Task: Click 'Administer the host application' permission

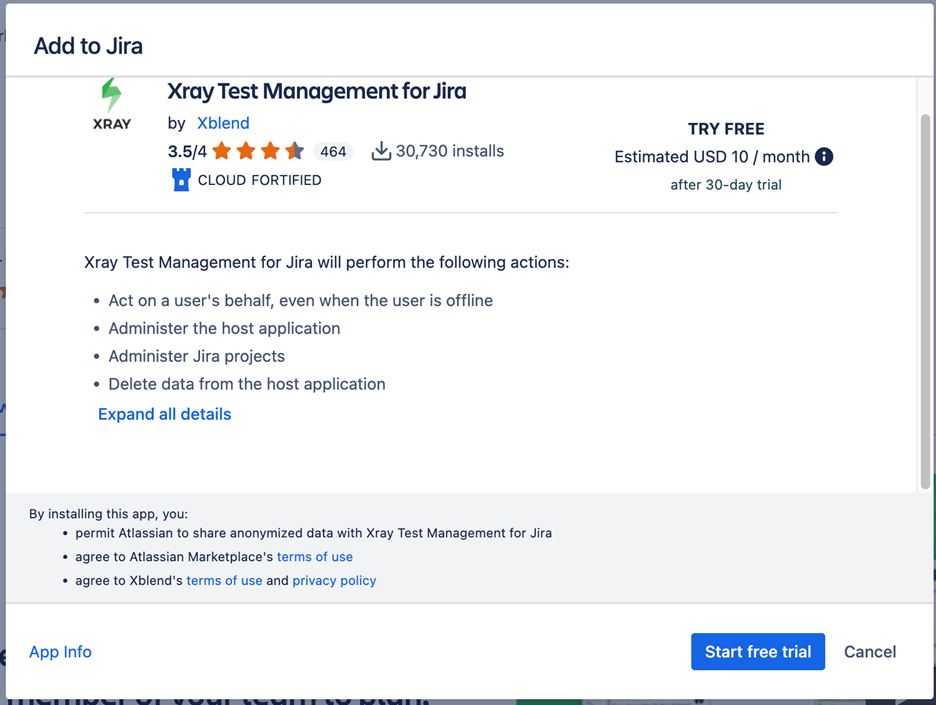Action: coord(224,328)
